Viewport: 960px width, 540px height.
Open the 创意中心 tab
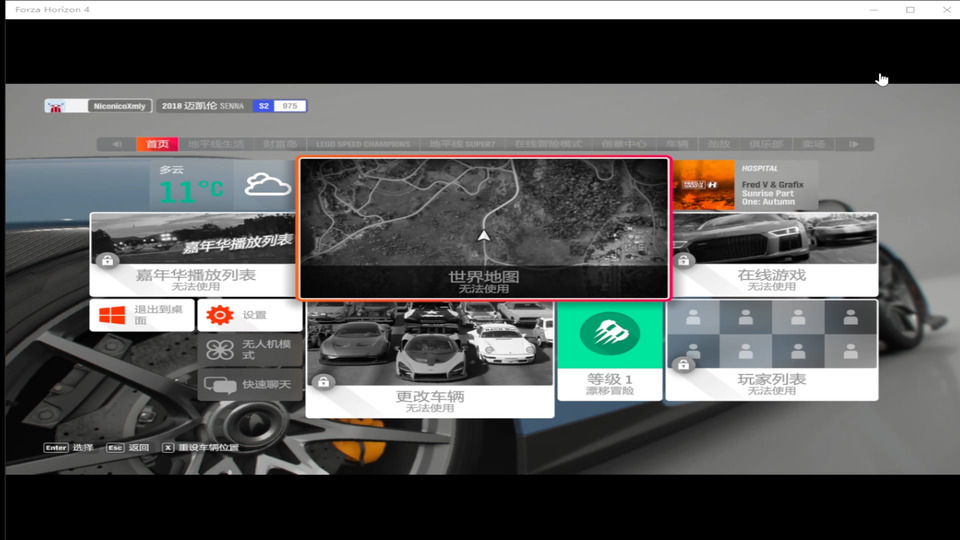click(x=624, y=144)
